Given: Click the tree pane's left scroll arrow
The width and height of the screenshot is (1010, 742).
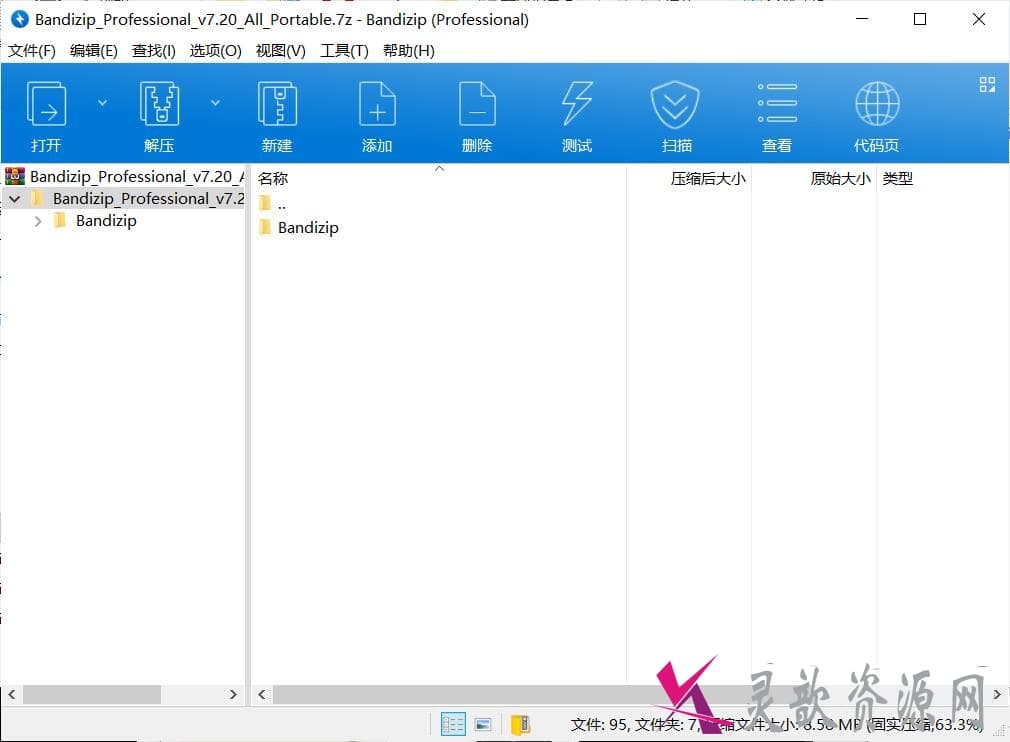Looking at the screenshot, I should pyautogui.click(x=12, y=694).
